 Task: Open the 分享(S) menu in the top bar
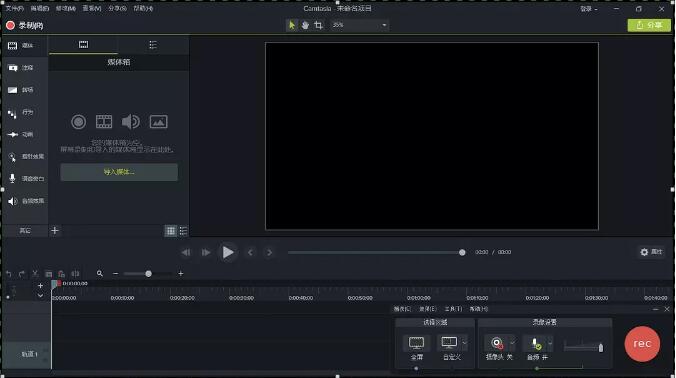tap(117, 9)
